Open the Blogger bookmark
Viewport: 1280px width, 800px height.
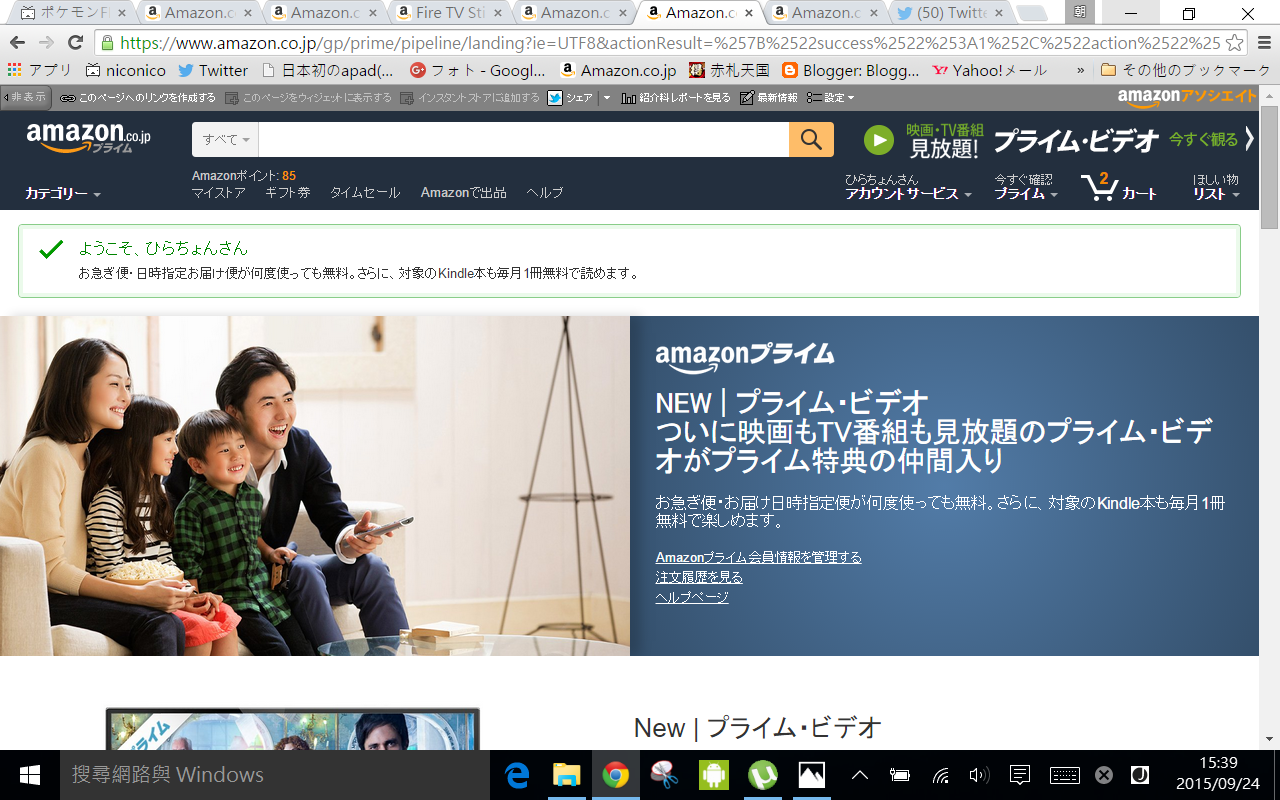click(850, 70)
